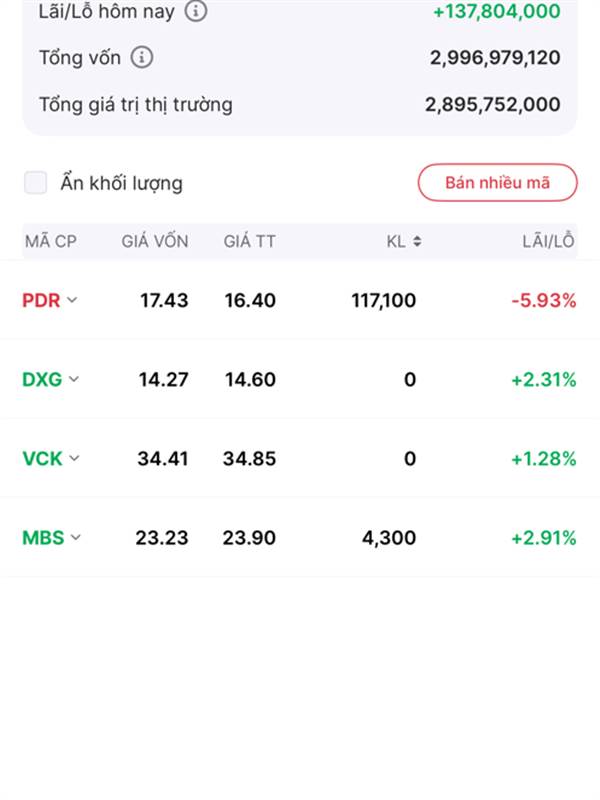This screenshot has height=800, width=600.
Task: Sort holdings by the KL sort arrows
Action: (x=416, y=241)
